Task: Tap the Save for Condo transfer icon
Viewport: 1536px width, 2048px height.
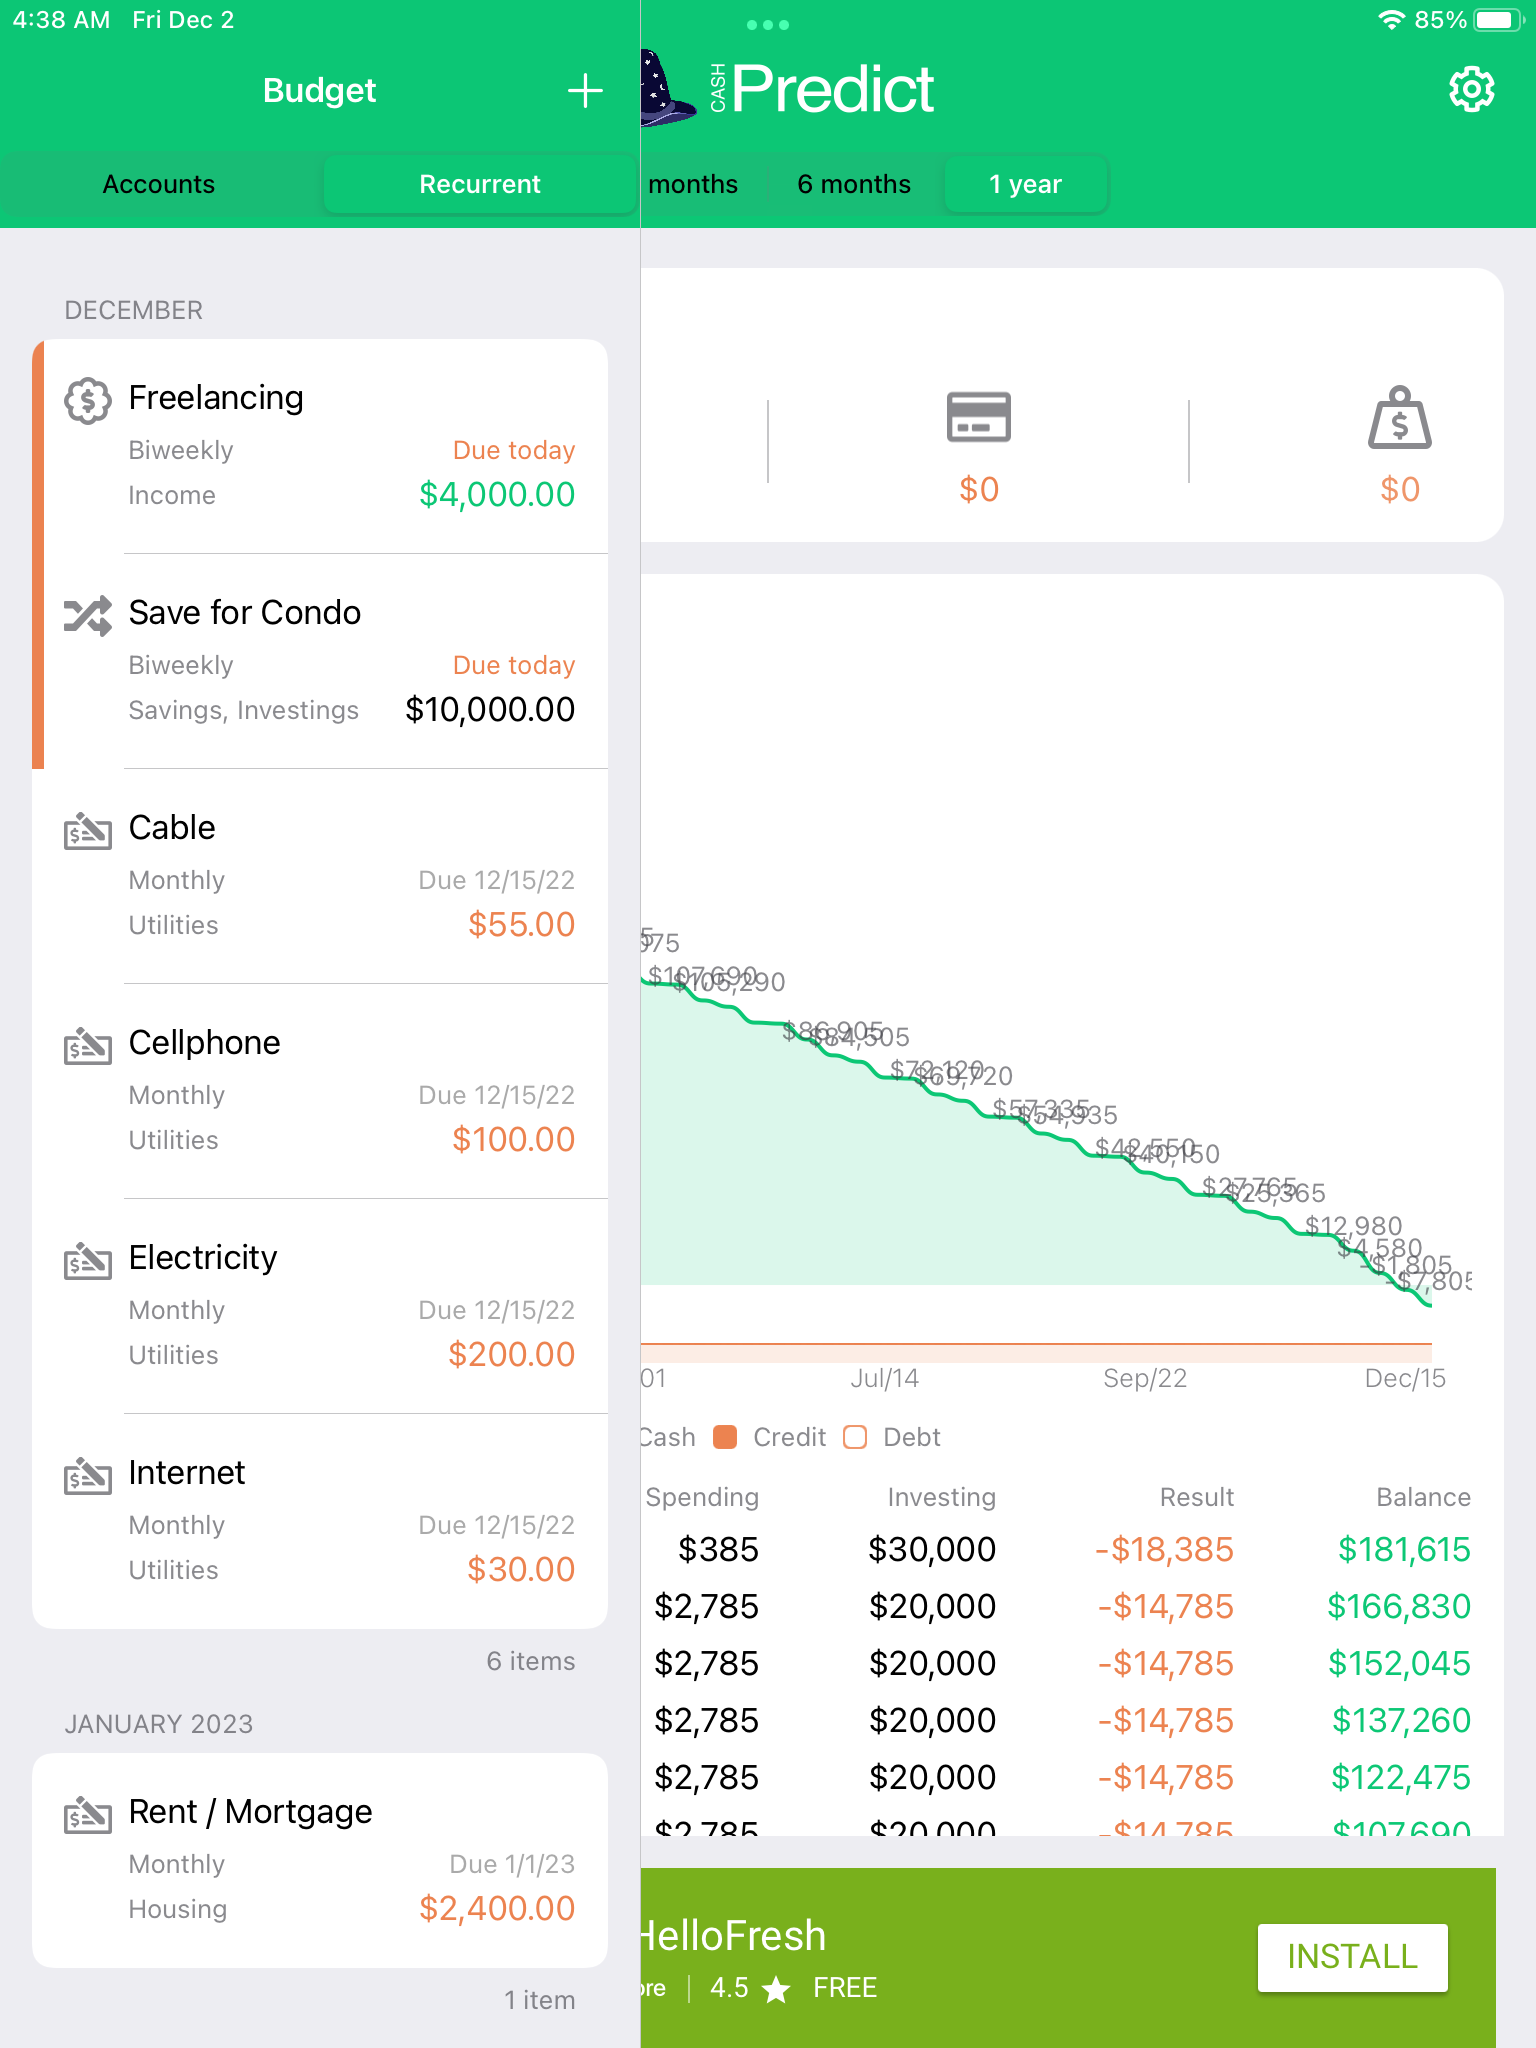Action: click(x=88, y=615)
